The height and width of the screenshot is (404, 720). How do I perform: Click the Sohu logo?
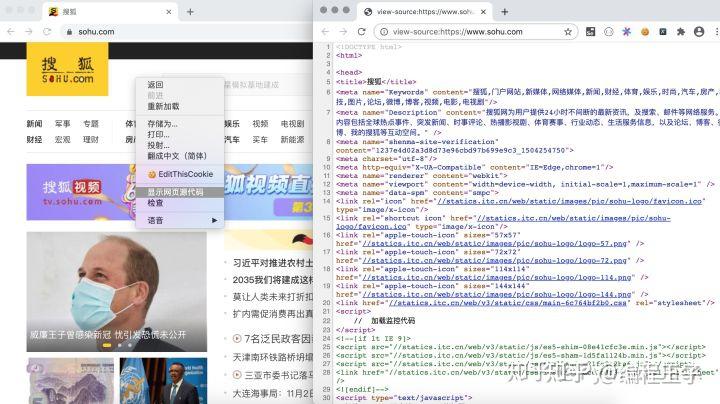[68, 69]
